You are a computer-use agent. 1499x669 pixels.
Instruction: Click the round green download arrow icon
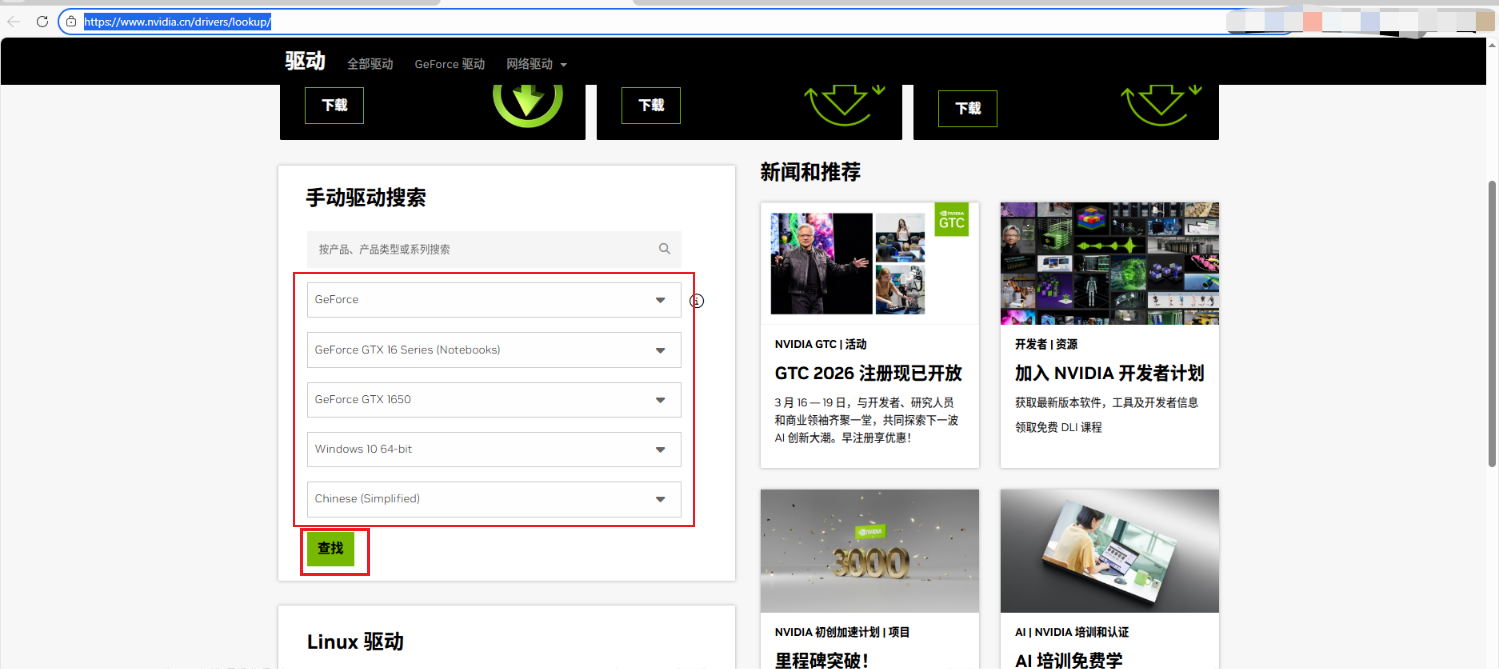(x=527, y=104)
